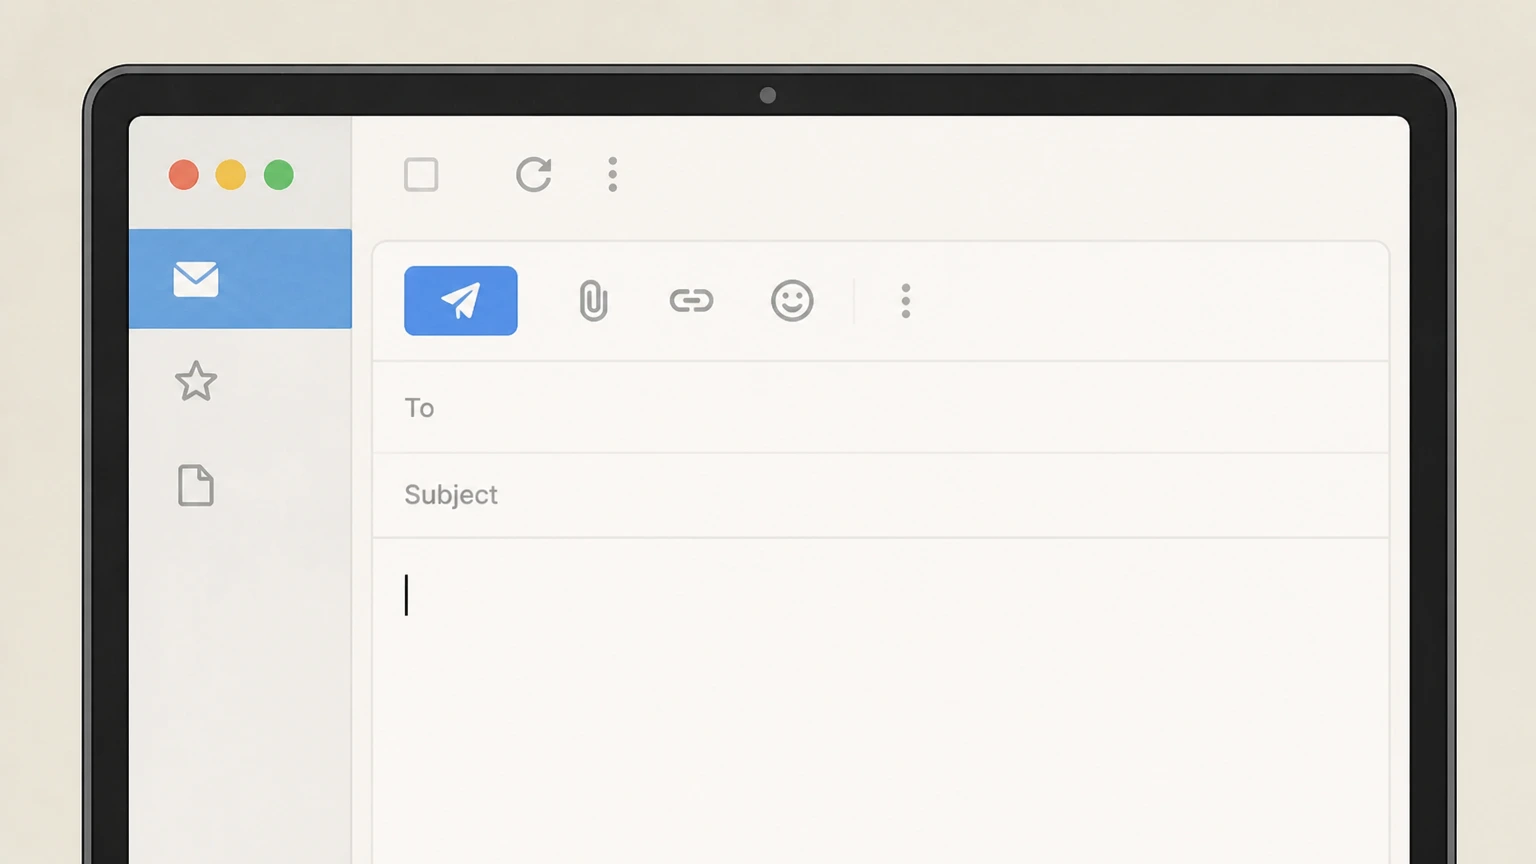Show starred messages via the star icon
This screenshot has width=1536, height=864.
tap(196, 381)
